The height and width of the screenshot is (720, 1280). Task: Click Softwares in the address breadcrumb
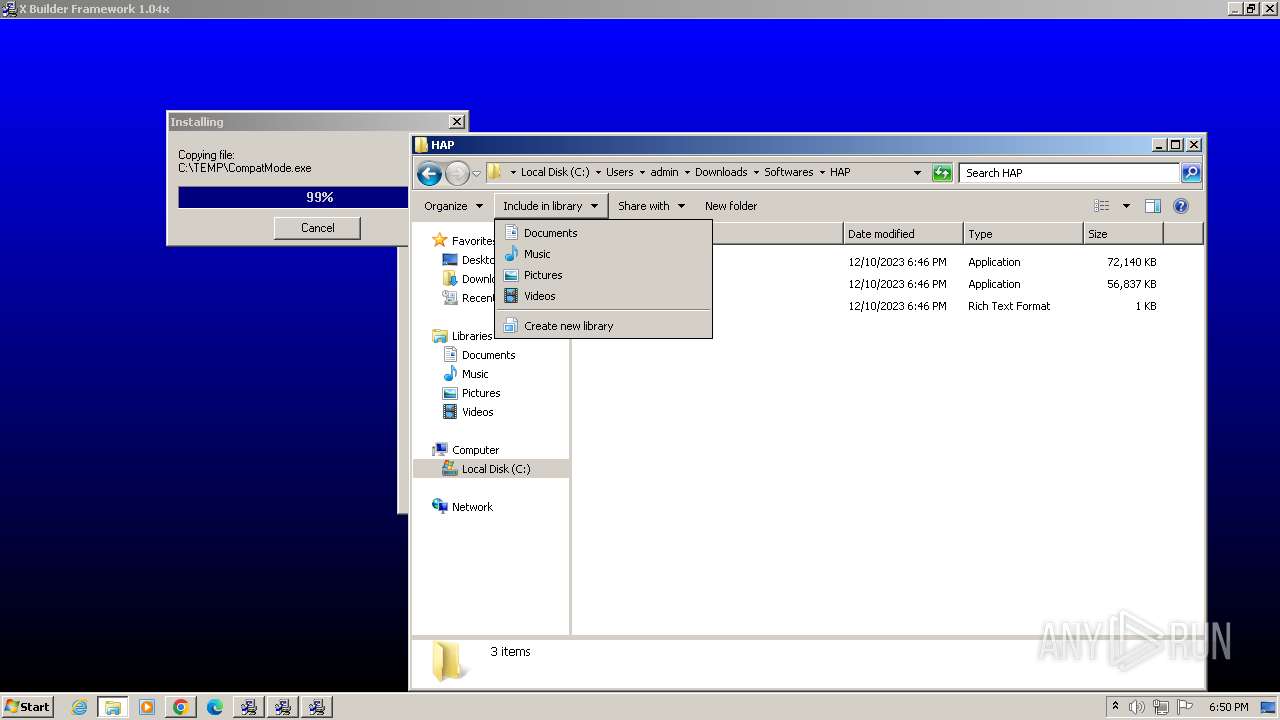pyautogui.click(x=788, y=172)
